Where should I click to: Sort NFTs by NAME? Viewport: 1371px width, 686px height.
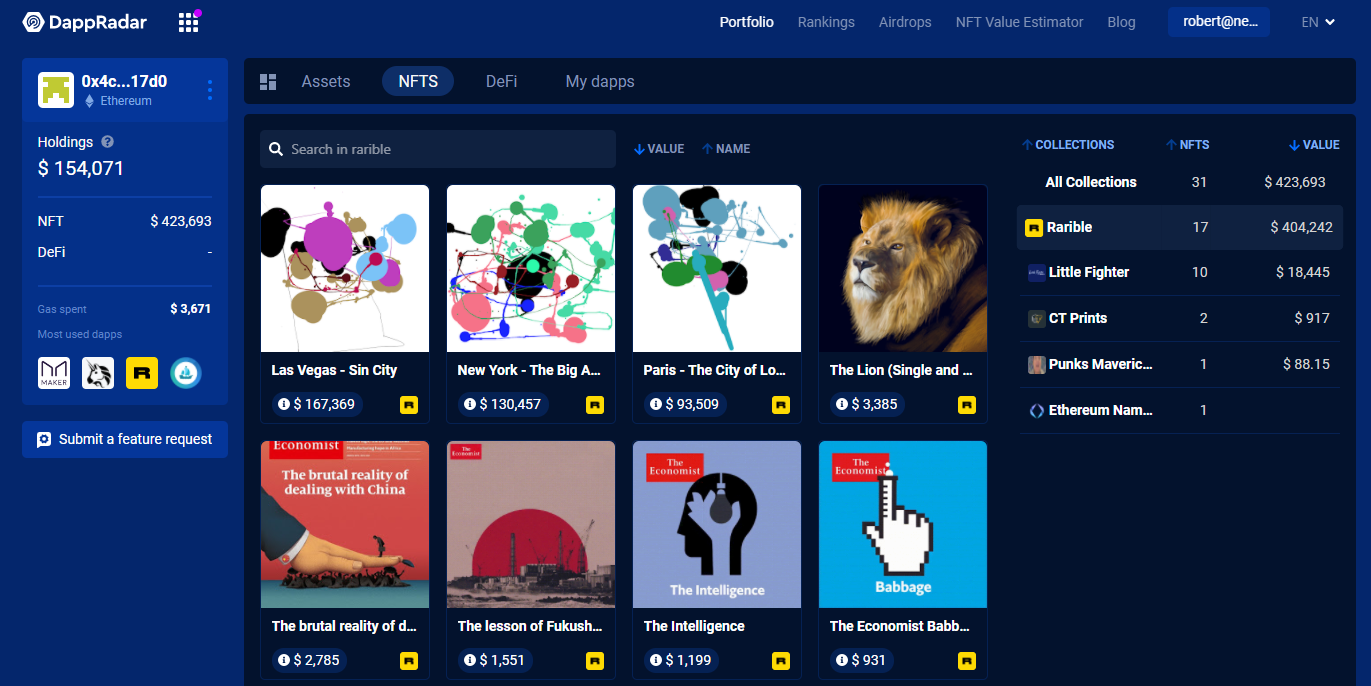726,149
